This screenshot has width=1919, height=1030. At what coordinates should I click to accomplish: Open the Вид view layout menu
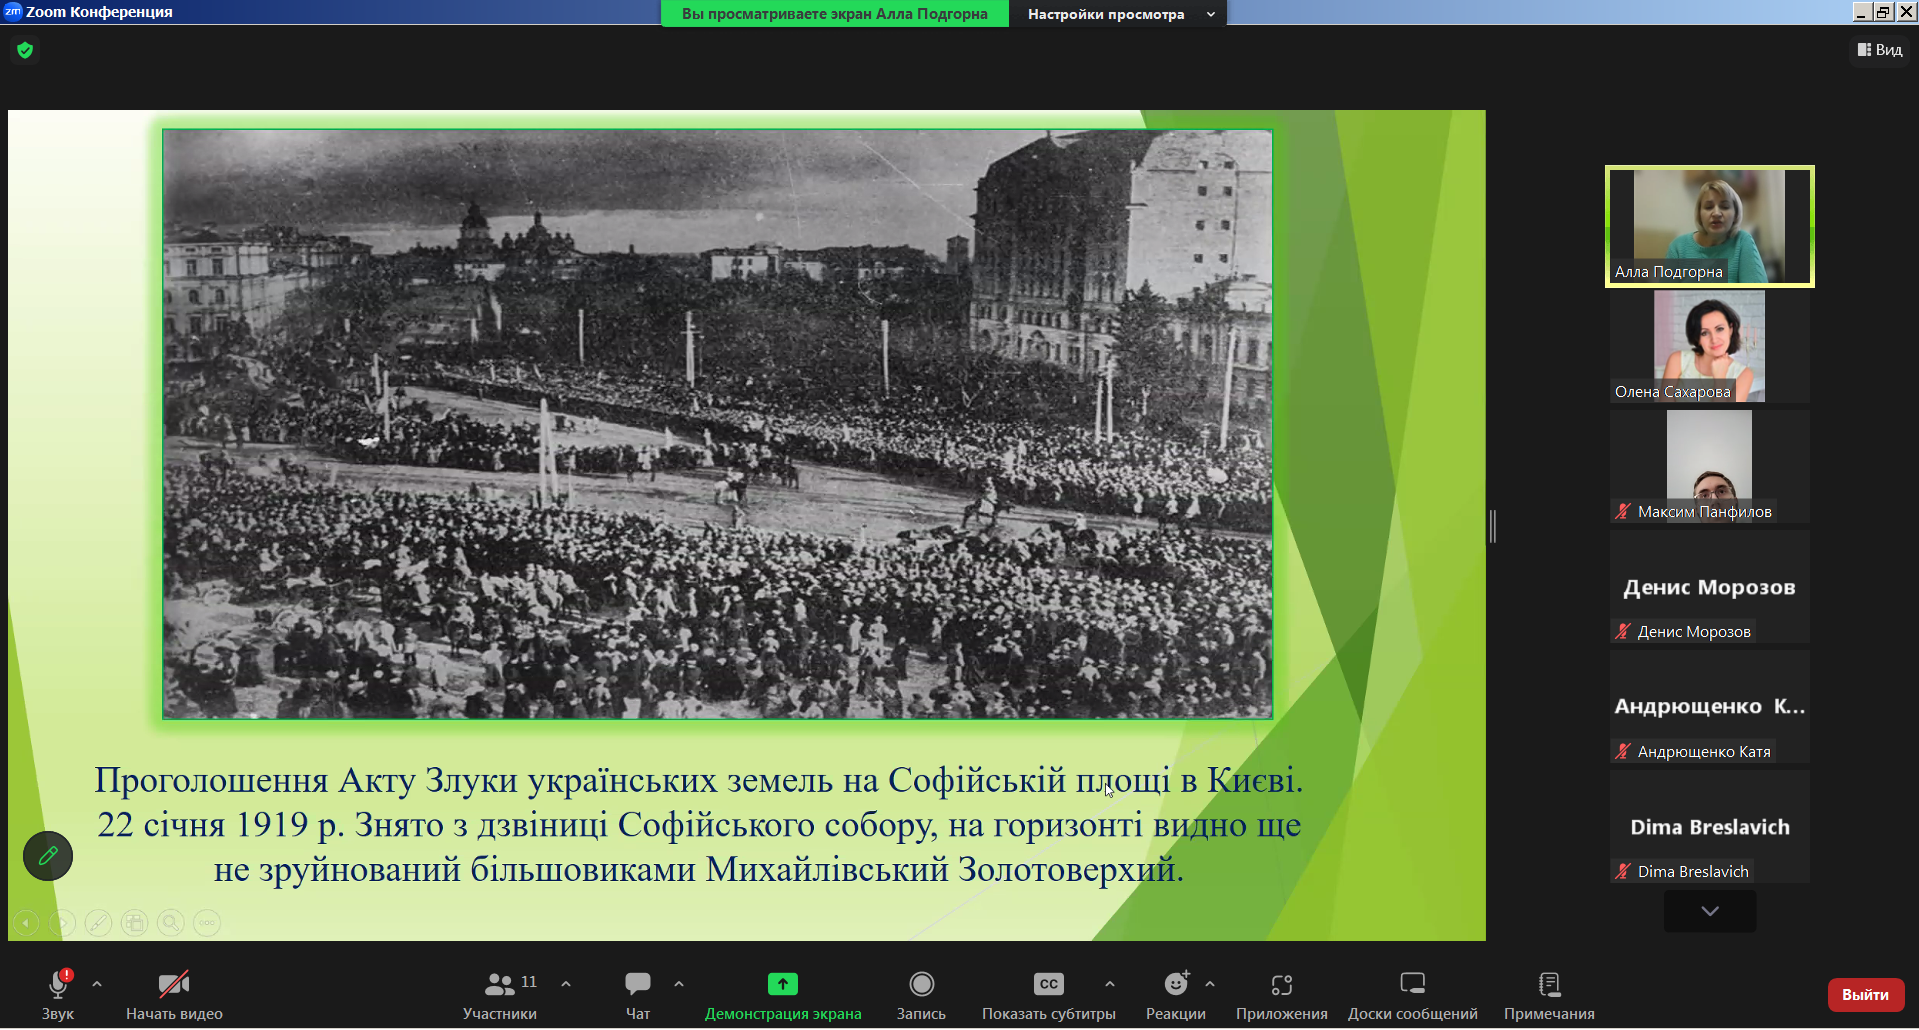click(1880, 50)
